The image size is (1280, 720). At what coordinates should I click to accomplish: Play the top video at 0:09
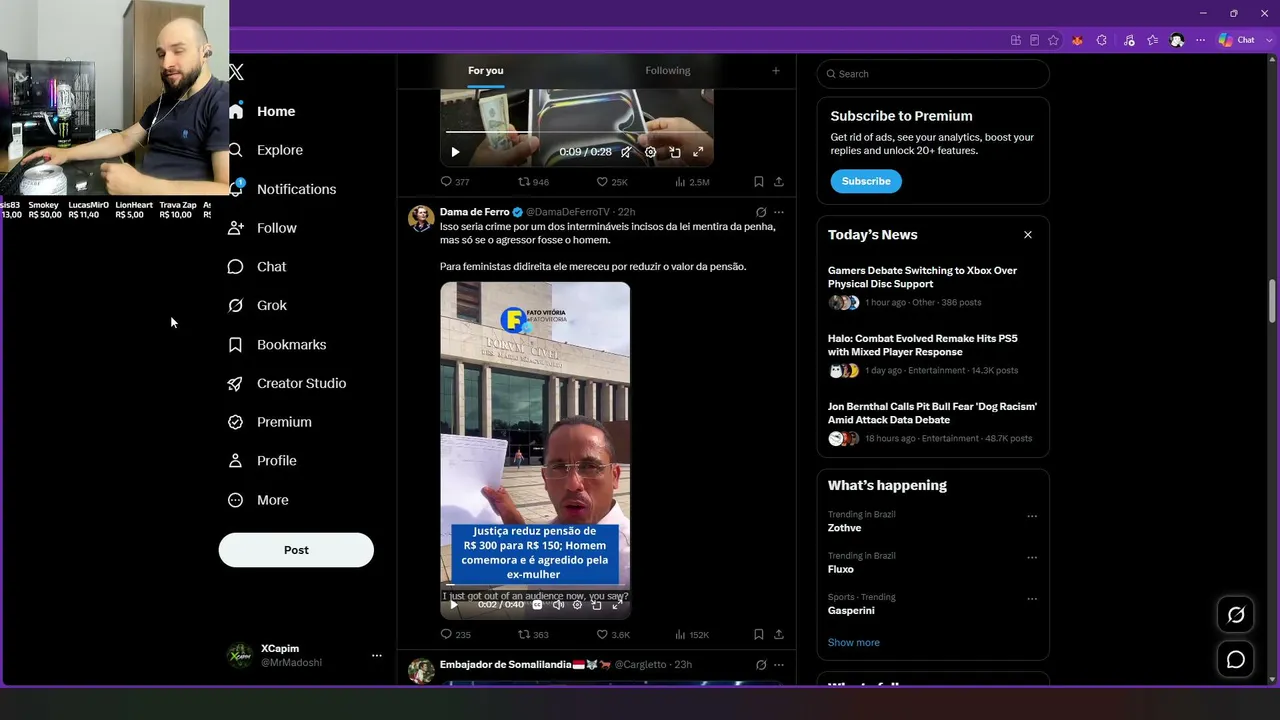click(x=455, y=152)
